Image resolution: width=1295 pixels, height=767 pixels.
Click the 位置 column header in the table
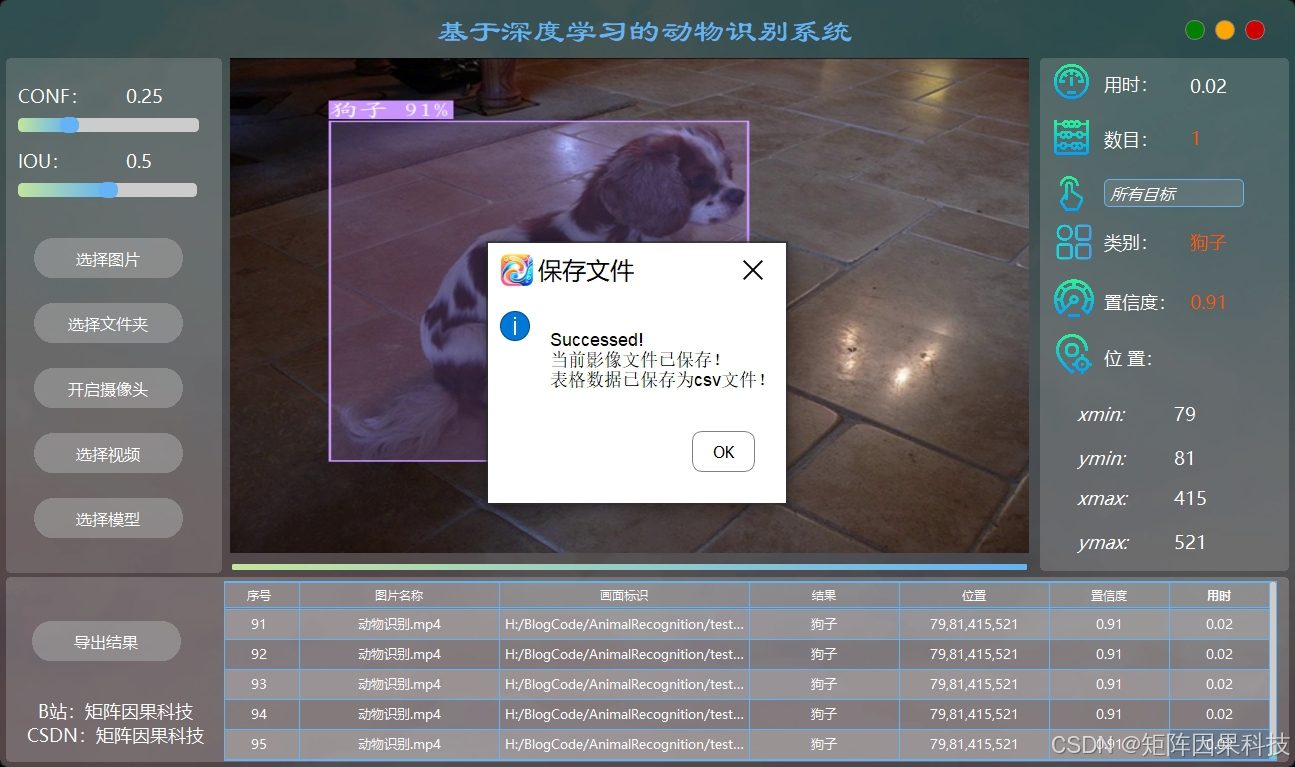click(974, 595)
